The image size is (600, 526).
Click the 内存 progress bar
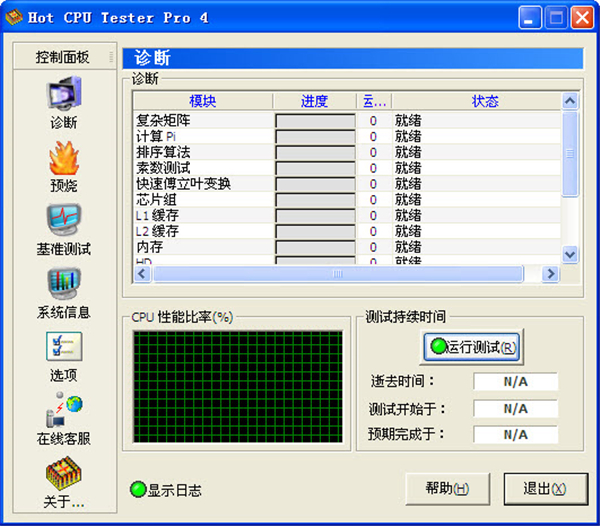pos(315,247)
